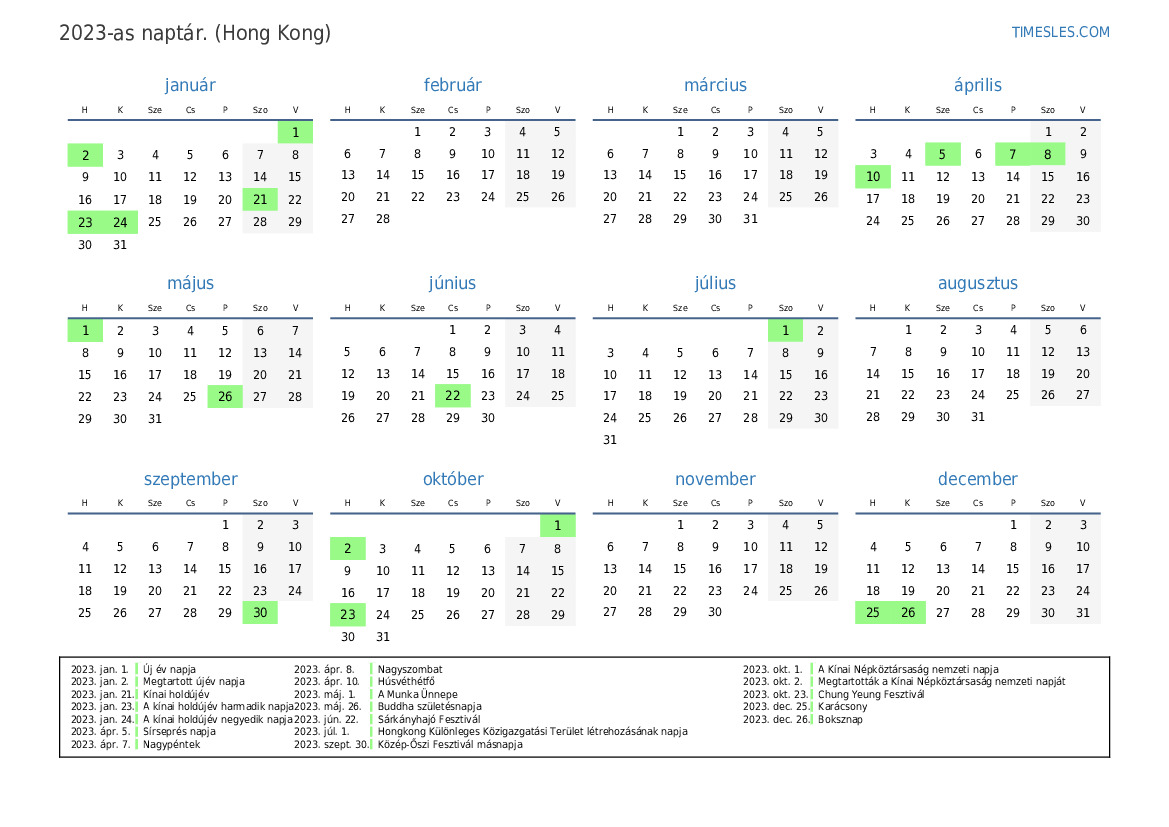The height and width of the screenshot is (827, 1169).
Task: Select highlighted January 1 in január
Action: tap(295, 132)
